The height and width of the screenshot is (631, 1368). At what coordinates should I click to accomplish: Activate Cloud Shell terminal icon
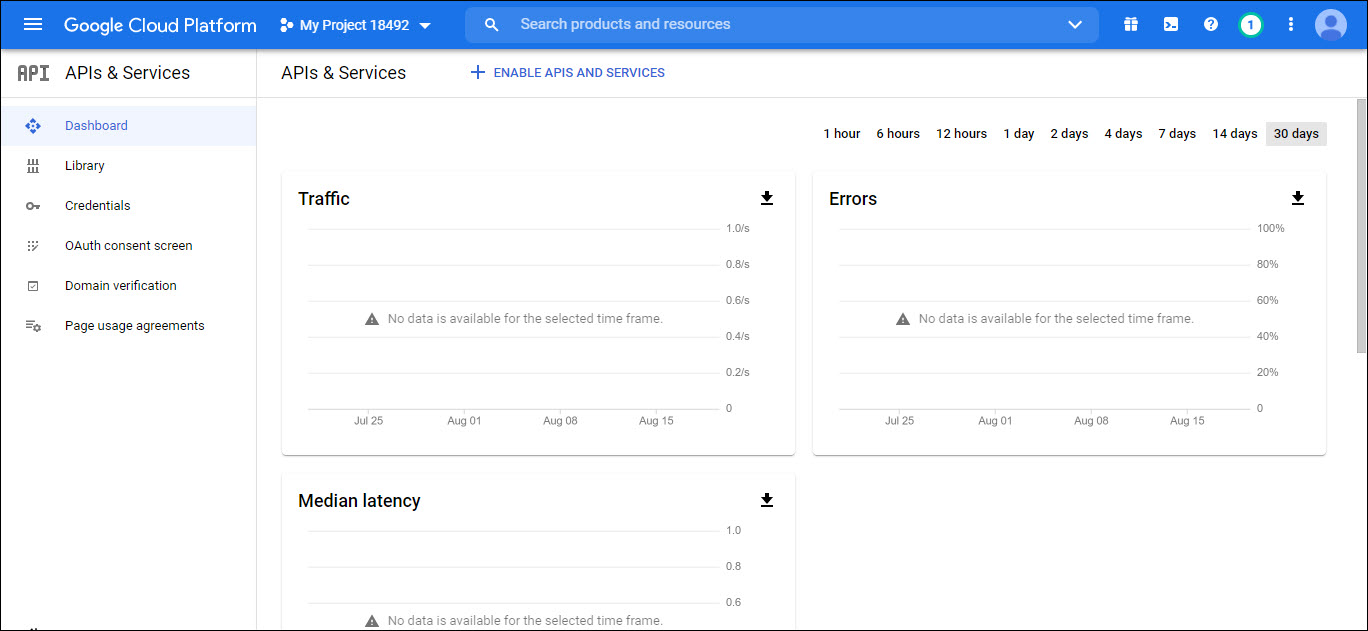(1170, 25)
